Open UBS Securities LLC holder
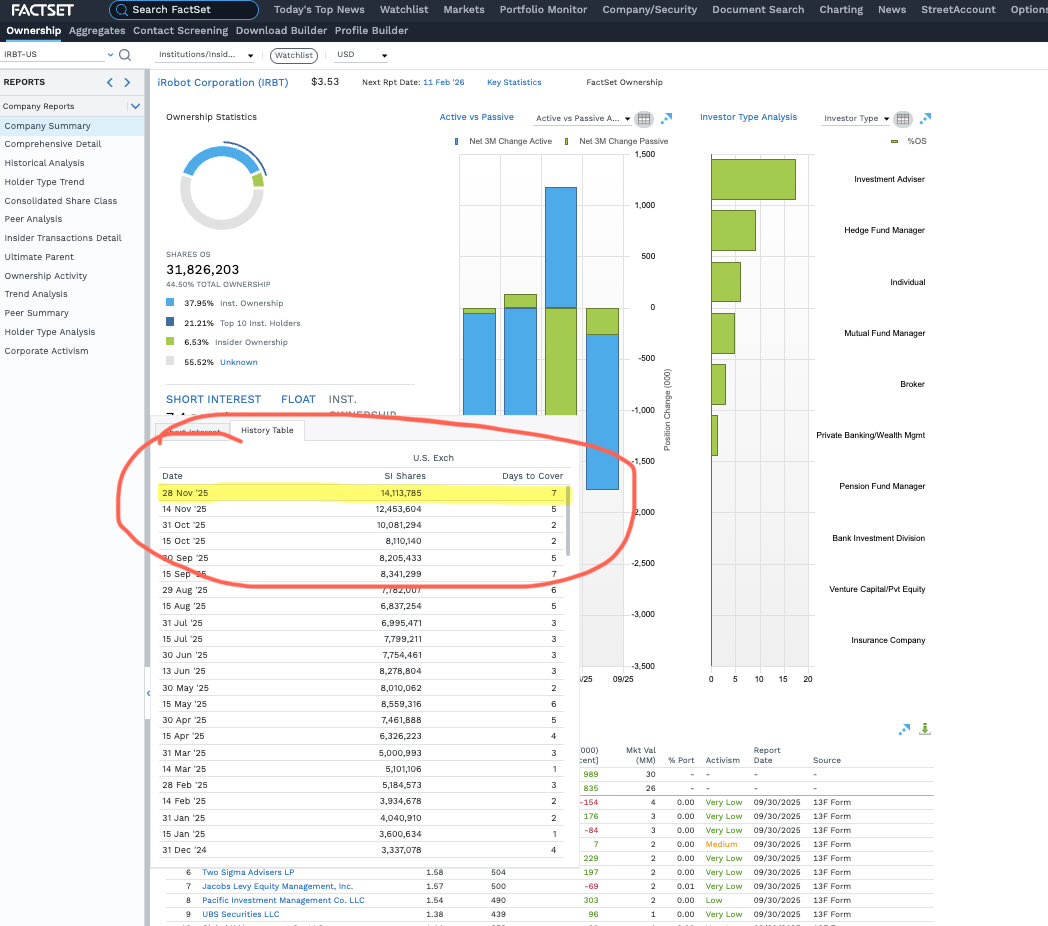 [241, 915]
